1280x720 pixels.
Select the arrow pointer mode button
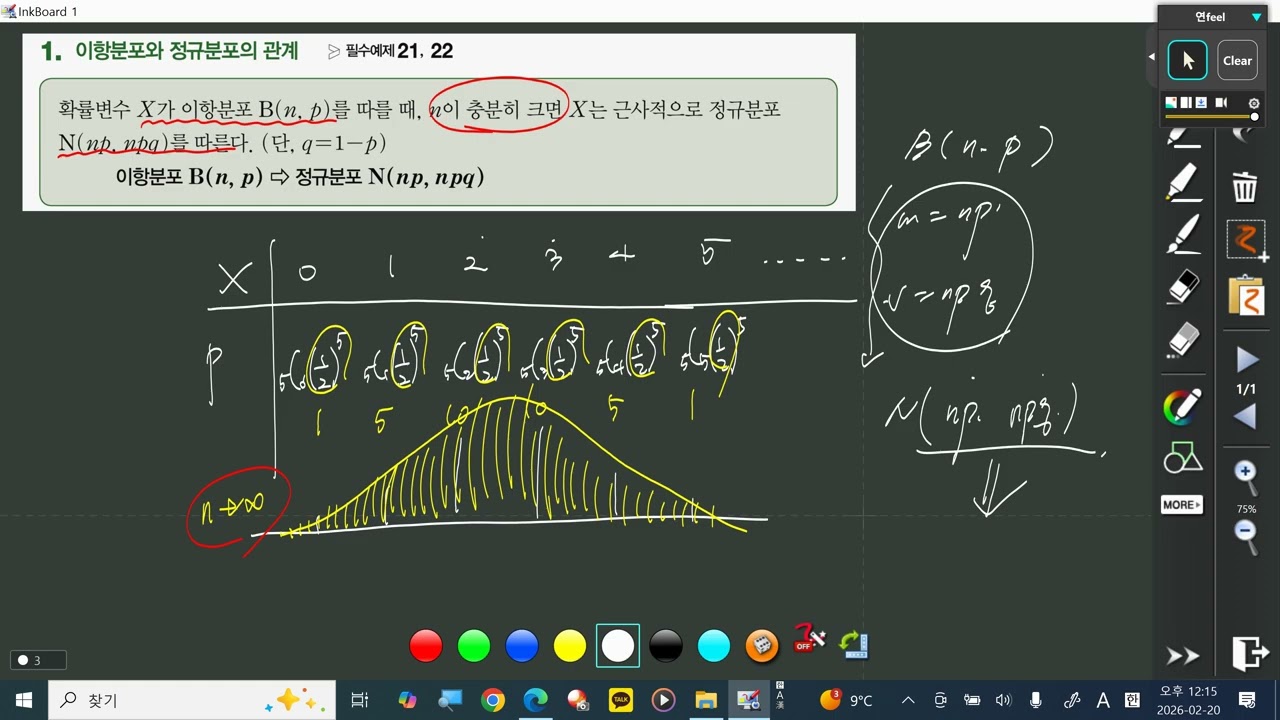coord(1187,60)
